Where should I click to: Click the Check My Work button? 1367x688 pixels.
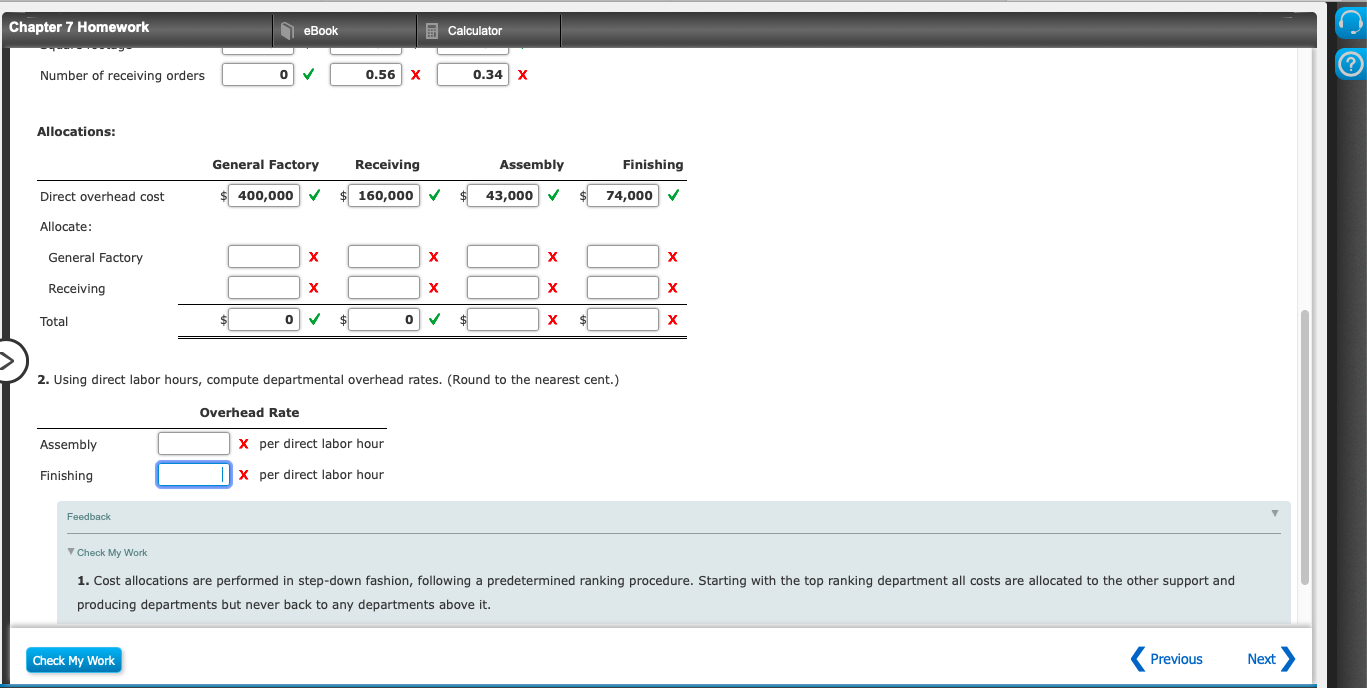click(x=74, y=661)
